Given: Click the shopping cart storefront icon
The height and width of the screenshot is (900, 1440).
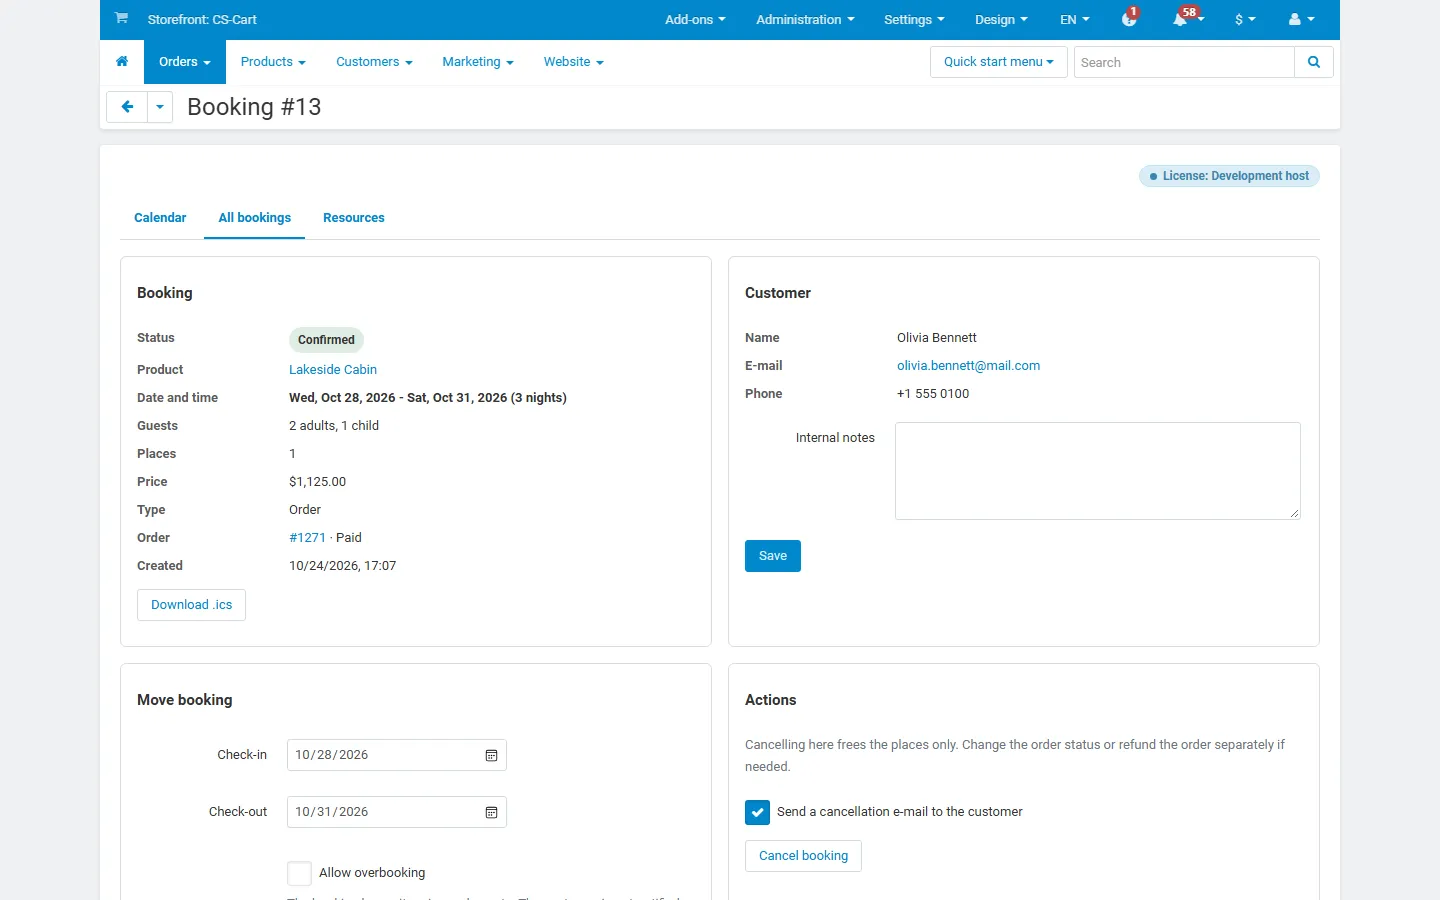Looking at the screenshot, I should 121,18.
